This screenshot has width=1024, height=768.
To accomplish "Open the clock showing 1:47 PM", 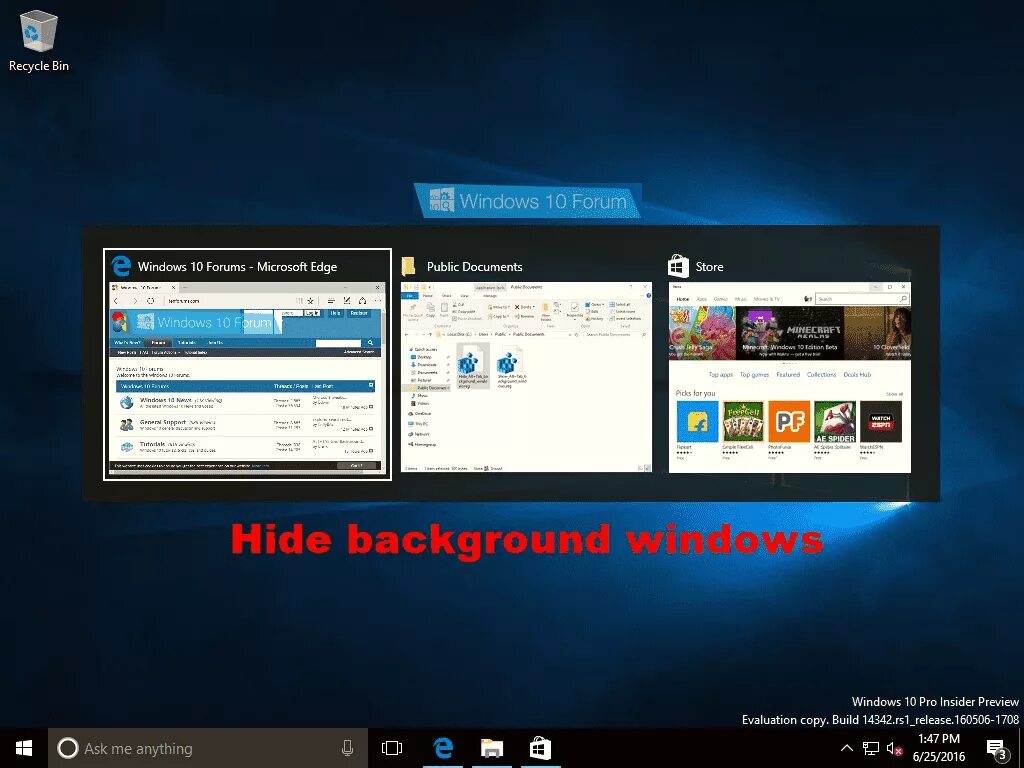I will [938, 748].
